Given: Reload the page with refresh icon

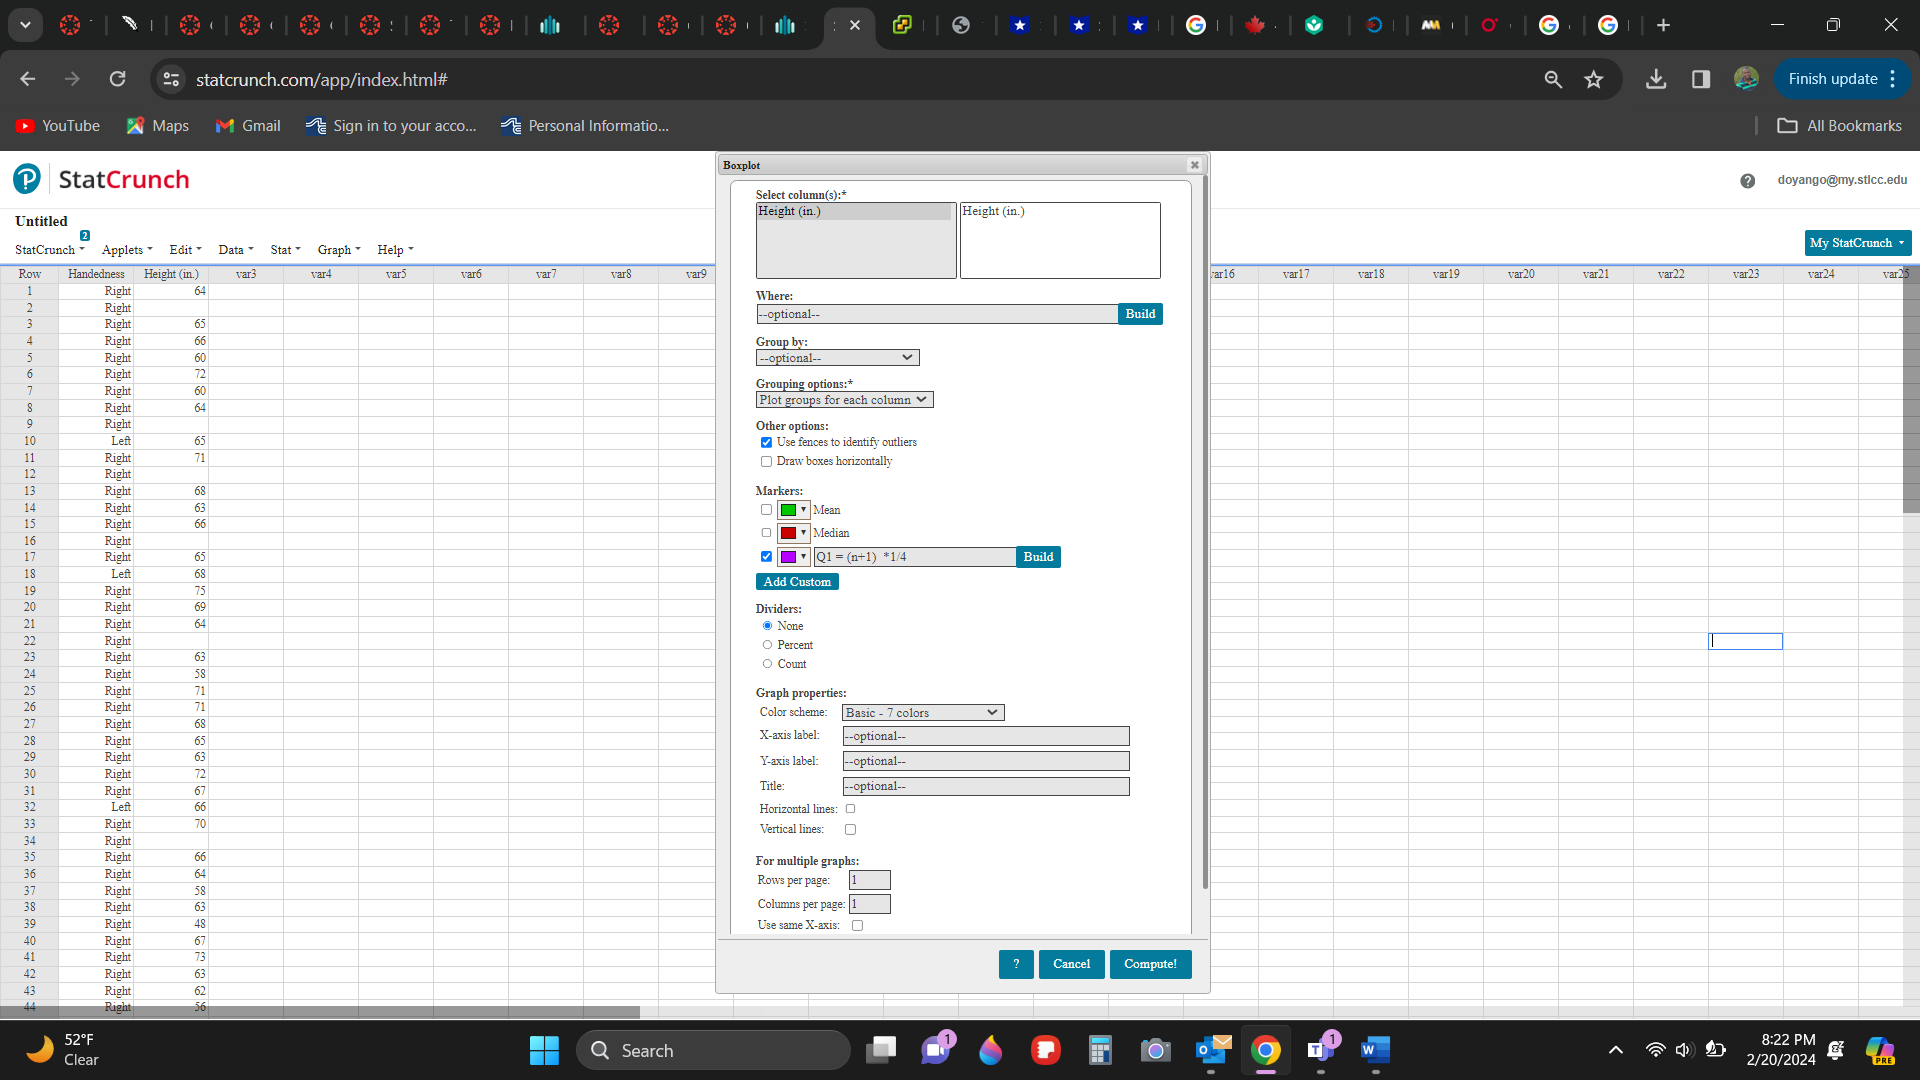Looking at the screenshot, I should (117, 79).
